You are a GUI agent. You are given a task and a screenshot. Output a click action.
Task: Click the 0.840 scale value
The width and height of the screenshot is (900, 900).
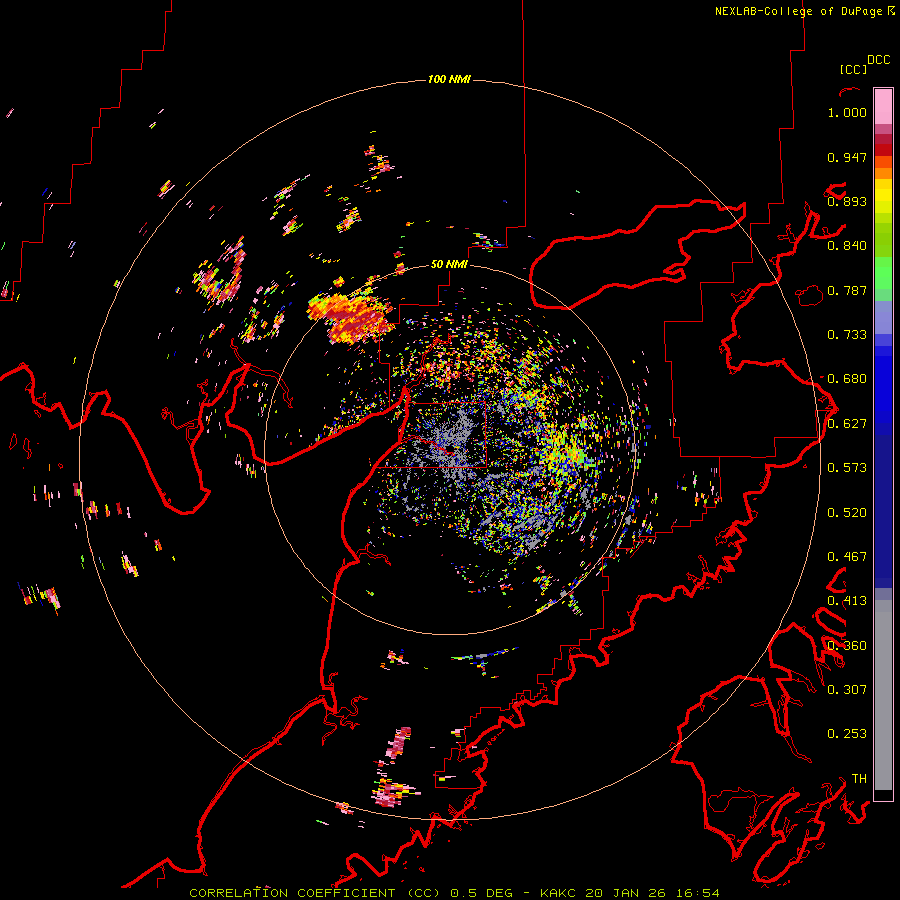pyautogui.click(x=847, y=246)
